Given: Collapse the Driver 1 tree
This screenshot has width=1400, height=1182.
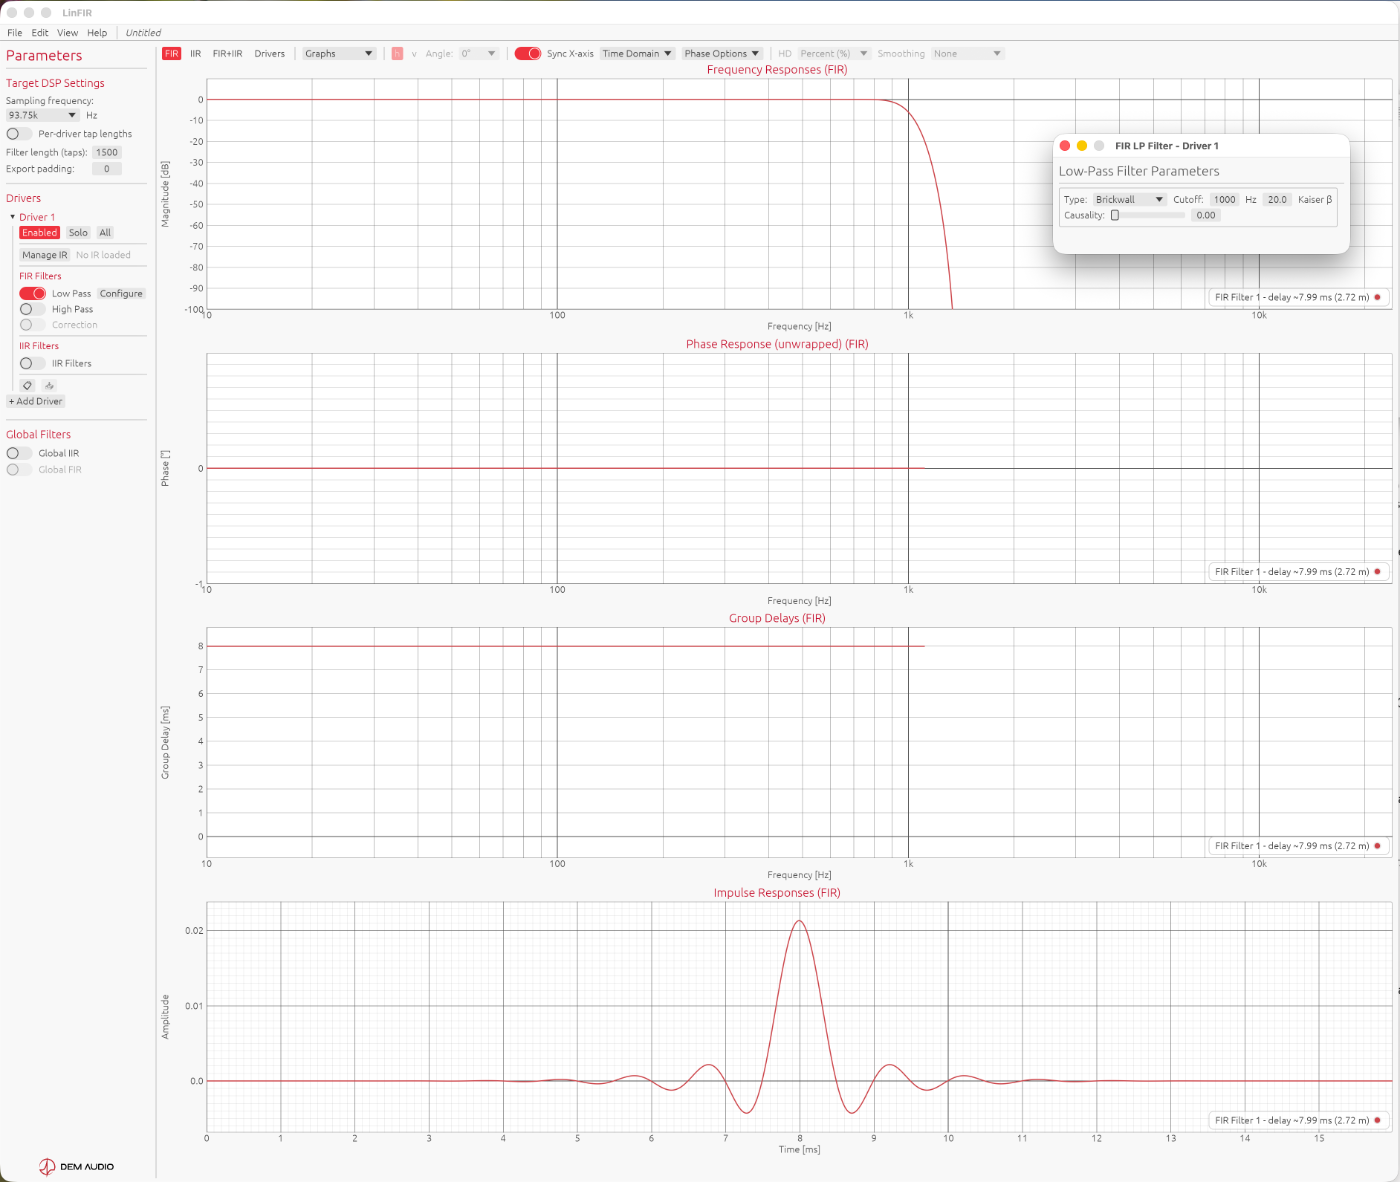Looking at the screenshot, I should click(x=13, y=217).
